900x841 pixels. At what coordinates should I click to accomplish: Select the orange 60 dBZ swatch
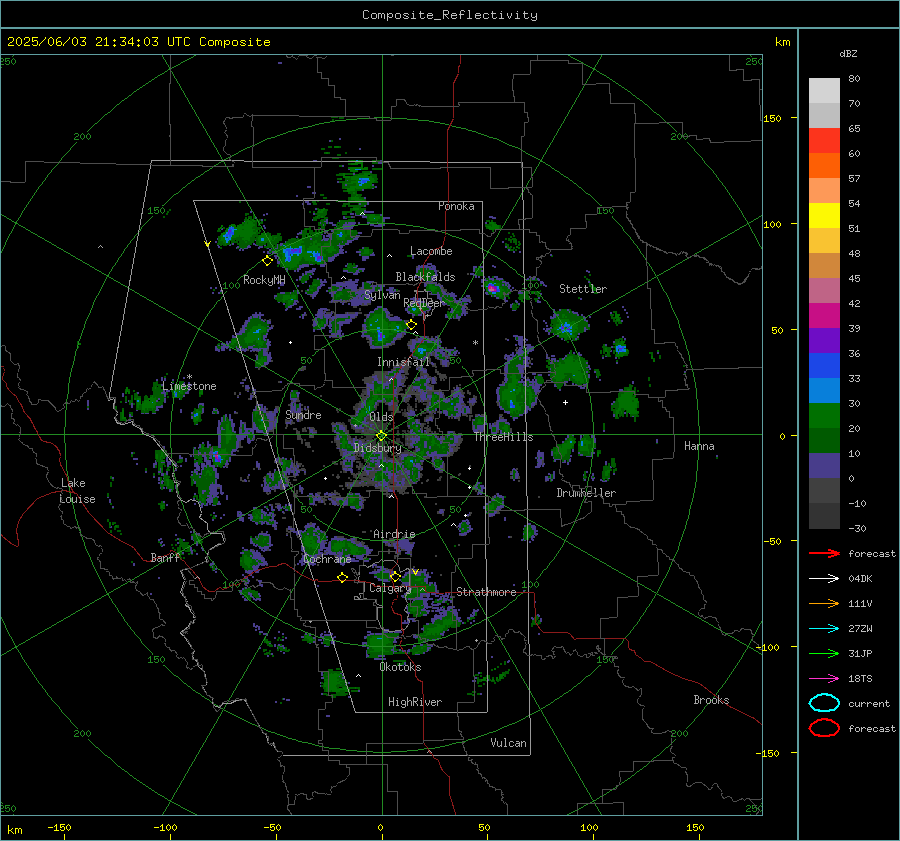[x=824, y=165]
